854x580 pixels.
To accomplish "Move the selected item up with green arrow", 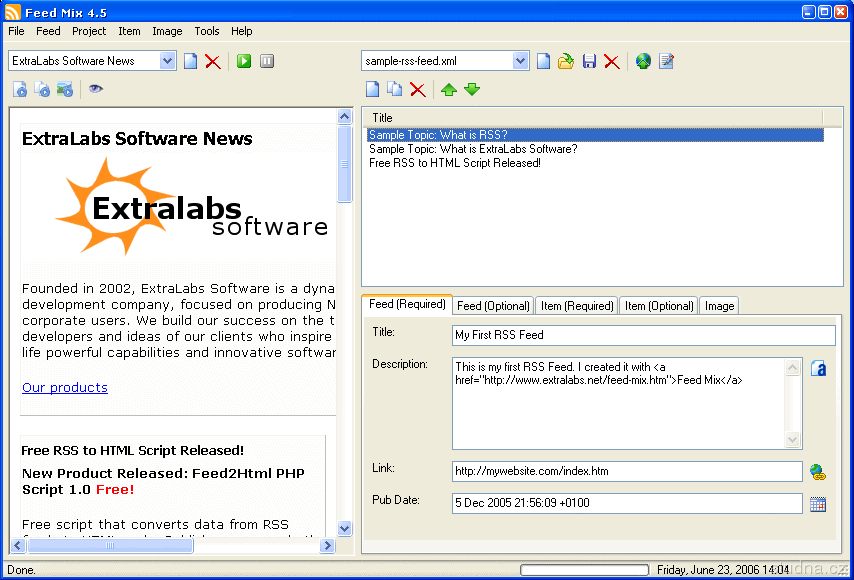I will coord(449,89).
